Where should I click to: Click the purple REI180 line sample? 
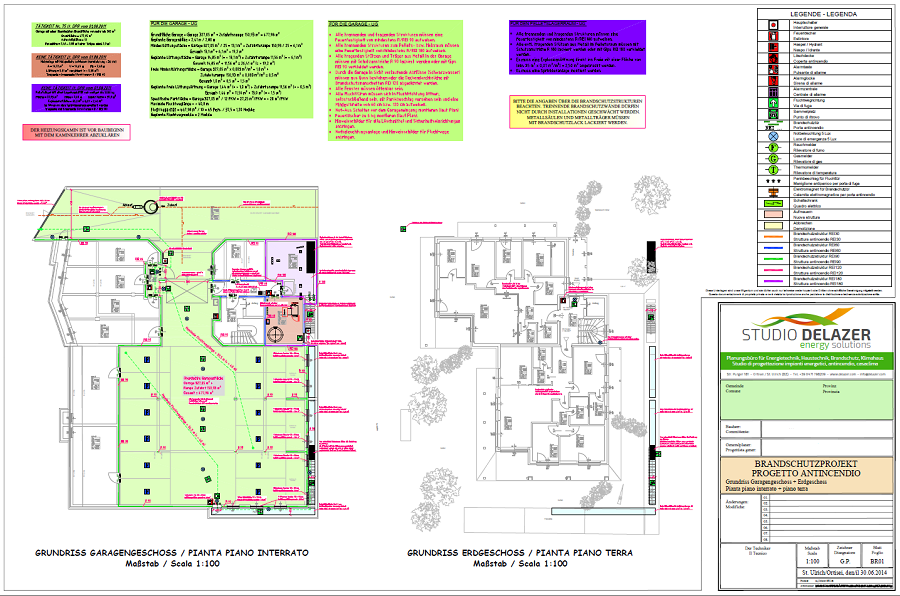point(773,279)
